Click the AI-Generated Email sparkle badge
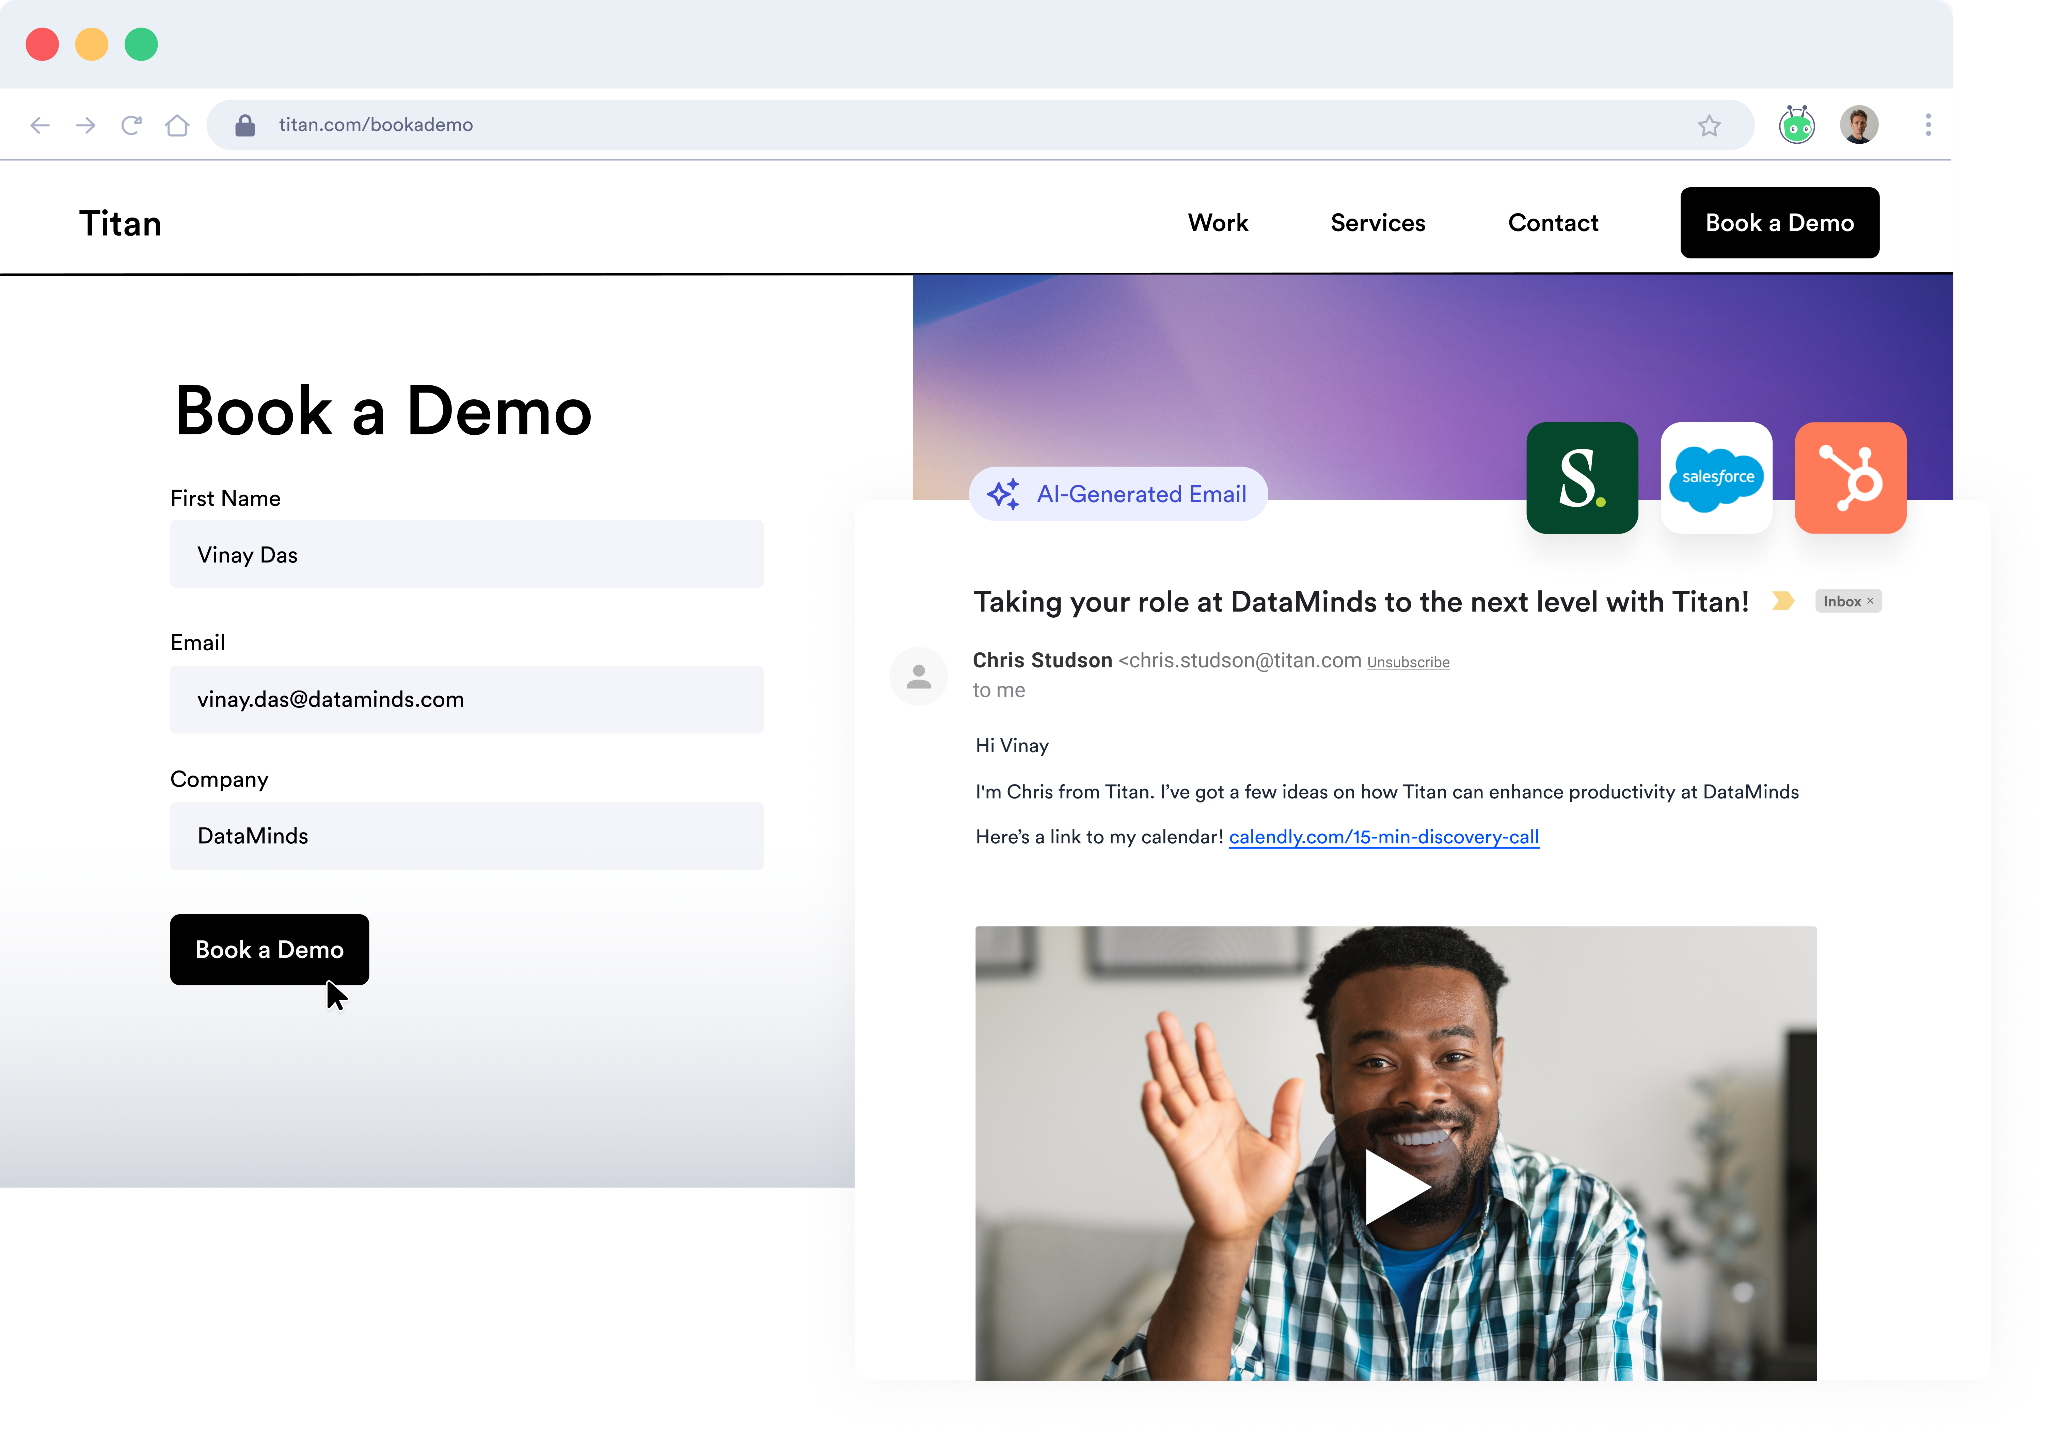Screen dimensions: 2048x1437 pyautogui.click(x=1117, y=493)
